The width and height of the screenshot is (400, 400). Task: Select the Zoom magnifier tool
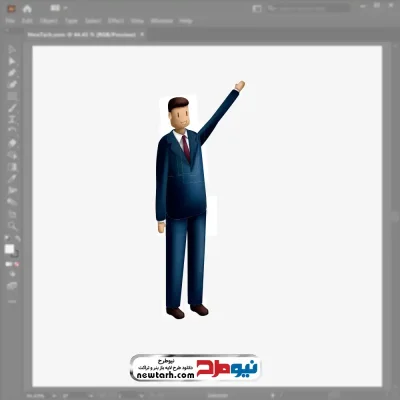(12, 226)
